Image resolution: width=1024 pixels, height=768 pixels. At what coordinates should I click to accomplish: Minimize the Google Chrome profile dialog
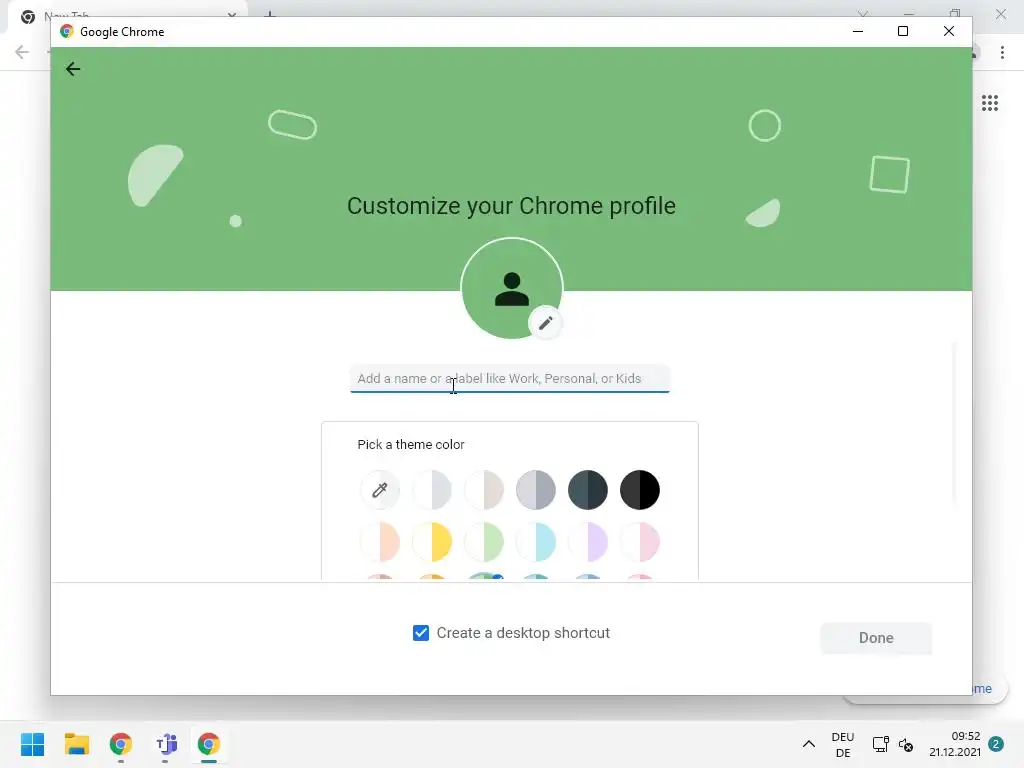tap(857, 31)
